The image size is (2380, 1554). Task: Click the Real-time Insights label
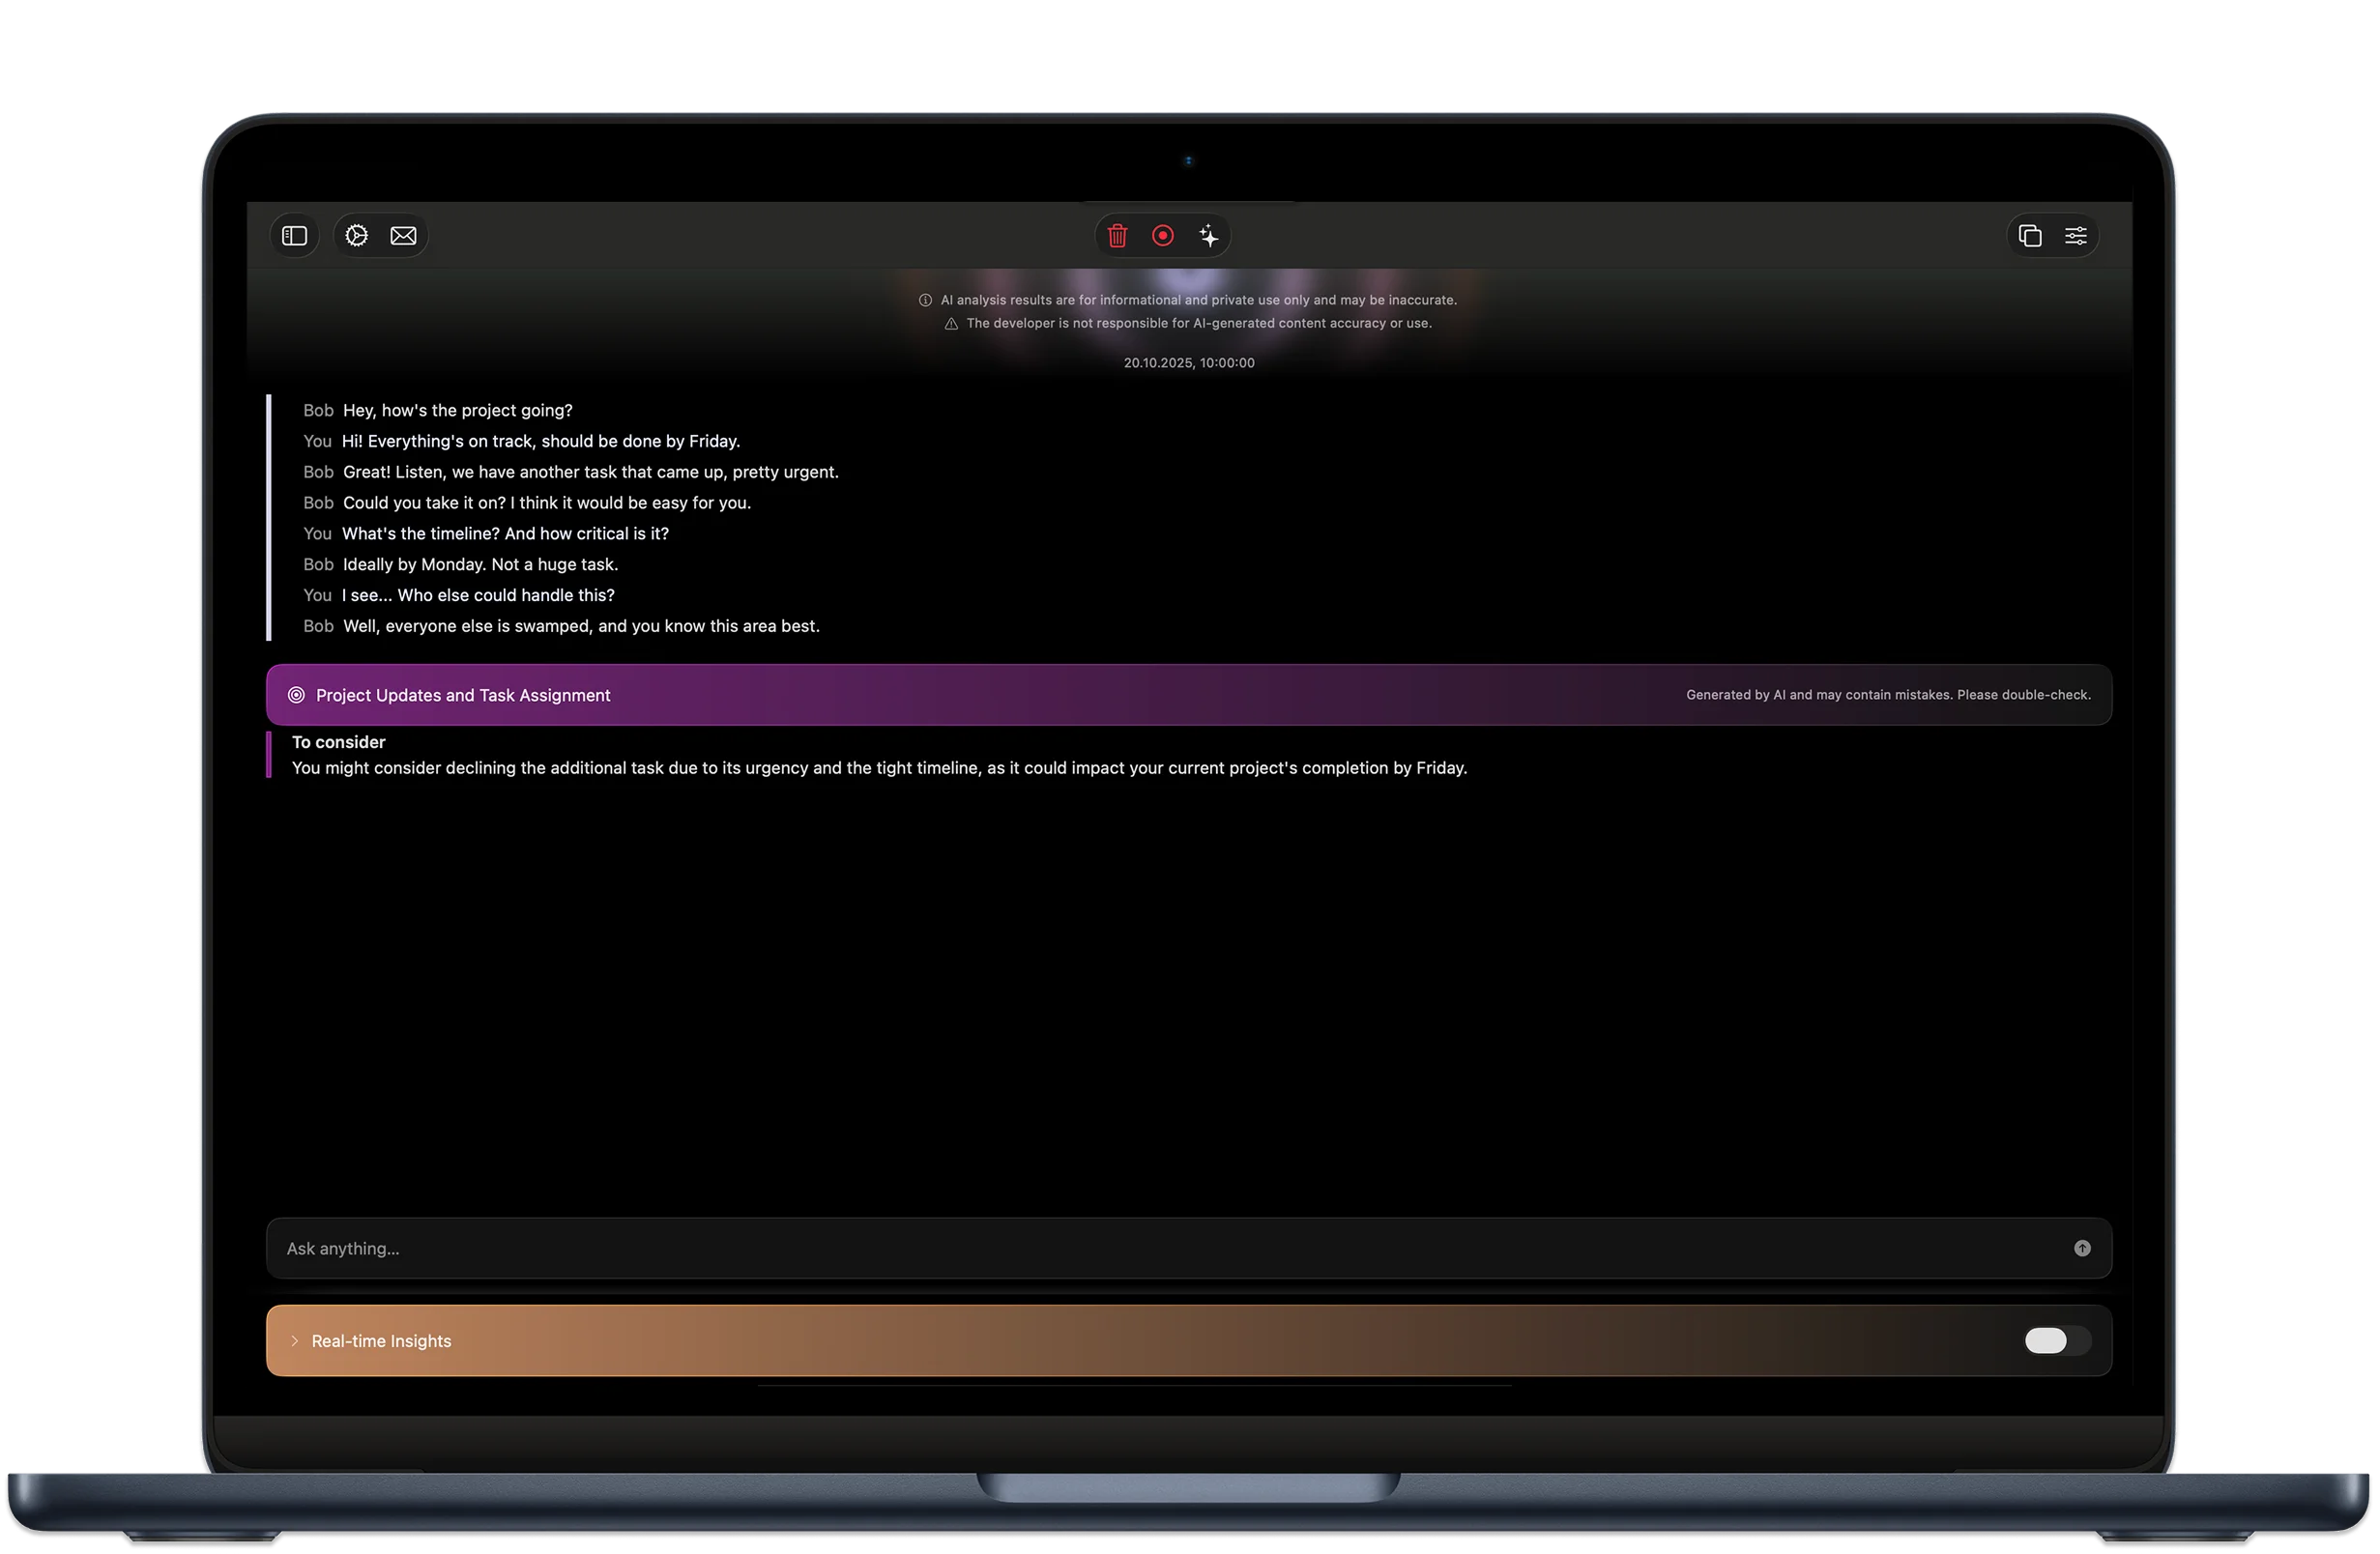(x=381, y=1341)
